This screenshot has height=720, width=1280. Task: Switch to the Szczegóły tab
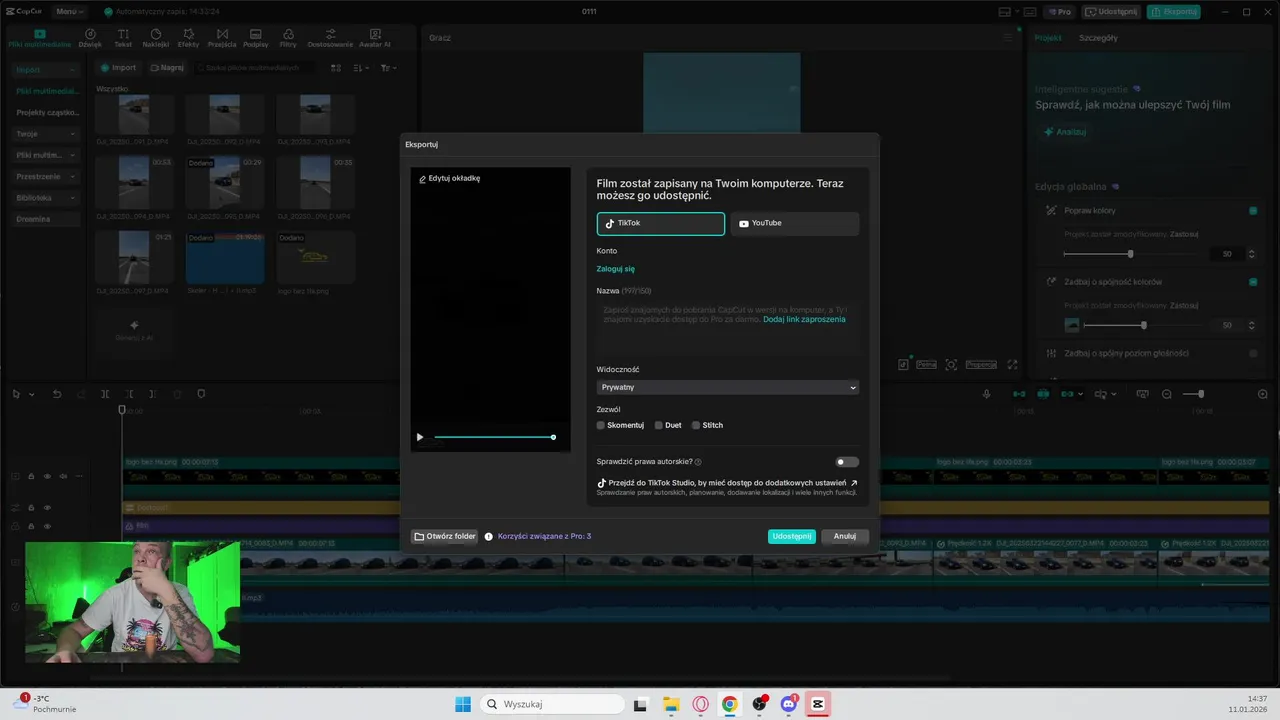1098,38
